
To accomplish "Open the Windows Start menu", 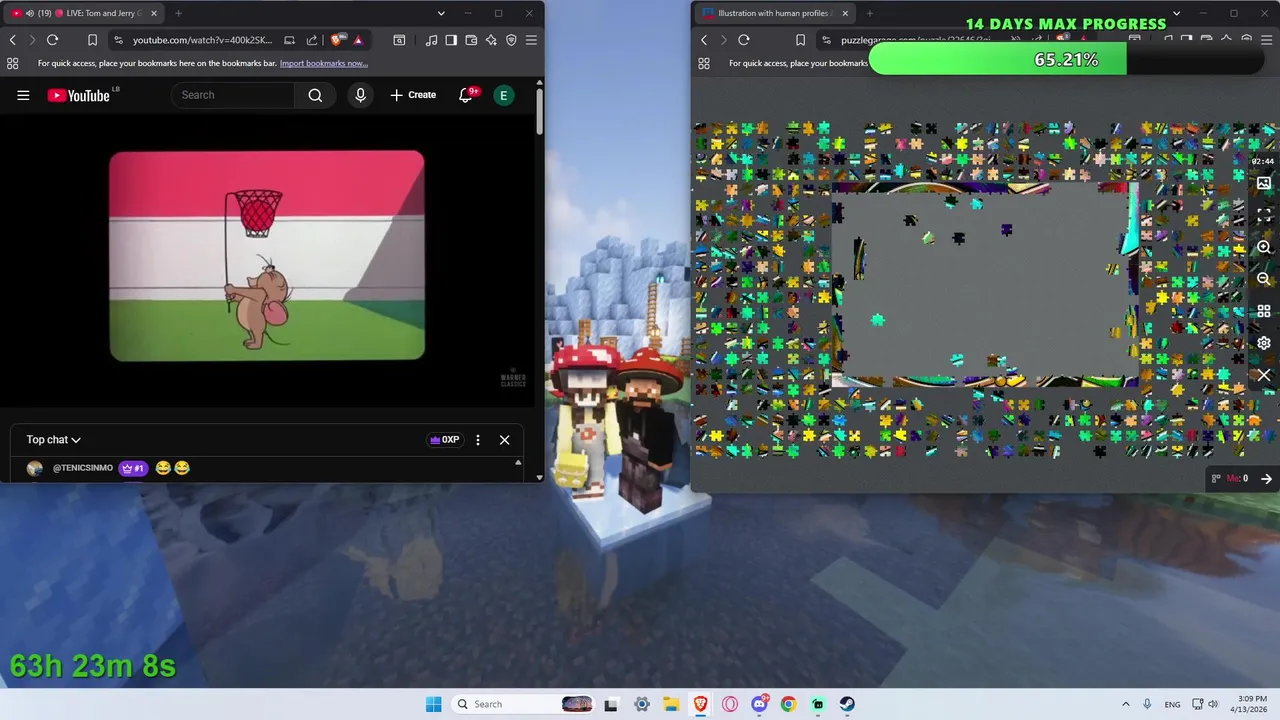I will (x=433, y=704).
